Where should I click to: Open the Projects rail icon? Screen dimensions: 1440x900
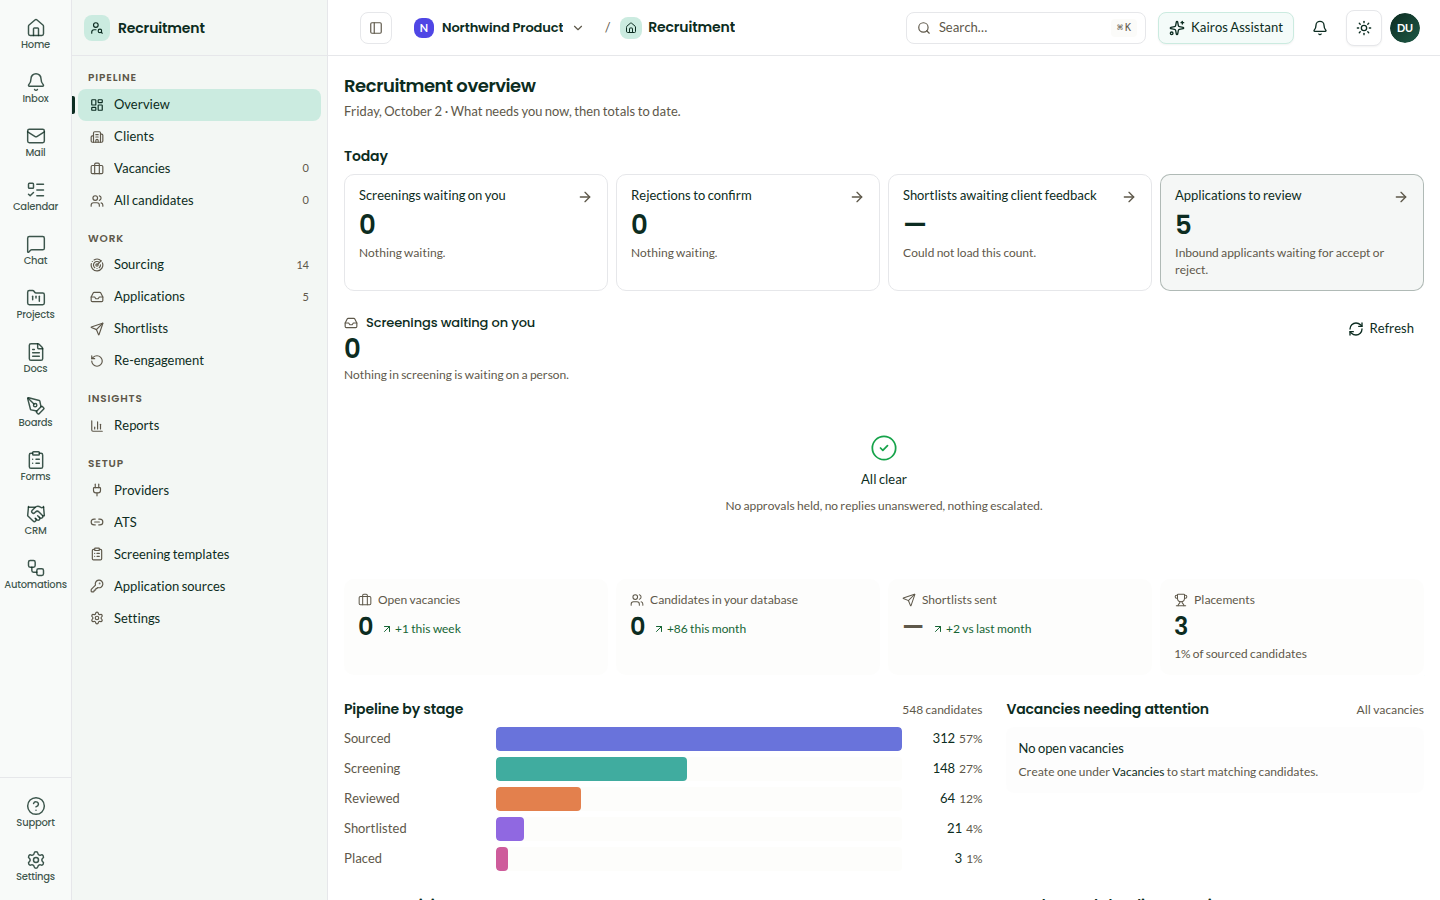(36, 304)
